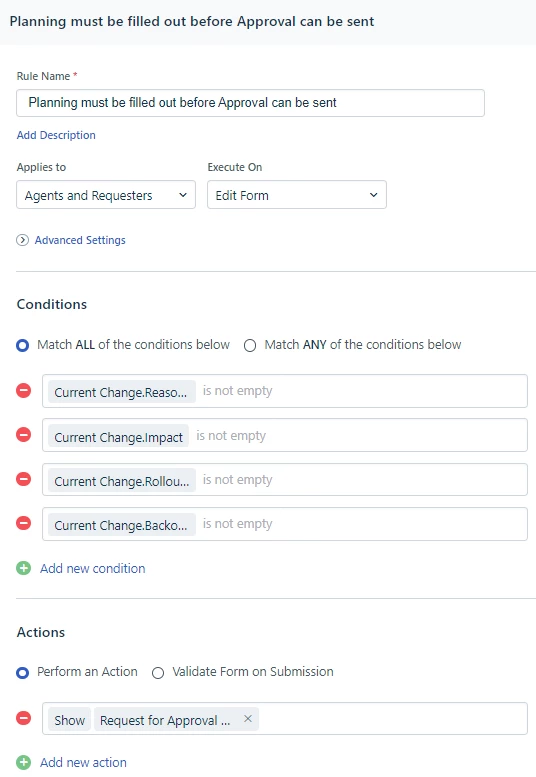Click the Current Change.Impact field chip
This screenshot has width=536, height=777.
[x=118, y=437]
